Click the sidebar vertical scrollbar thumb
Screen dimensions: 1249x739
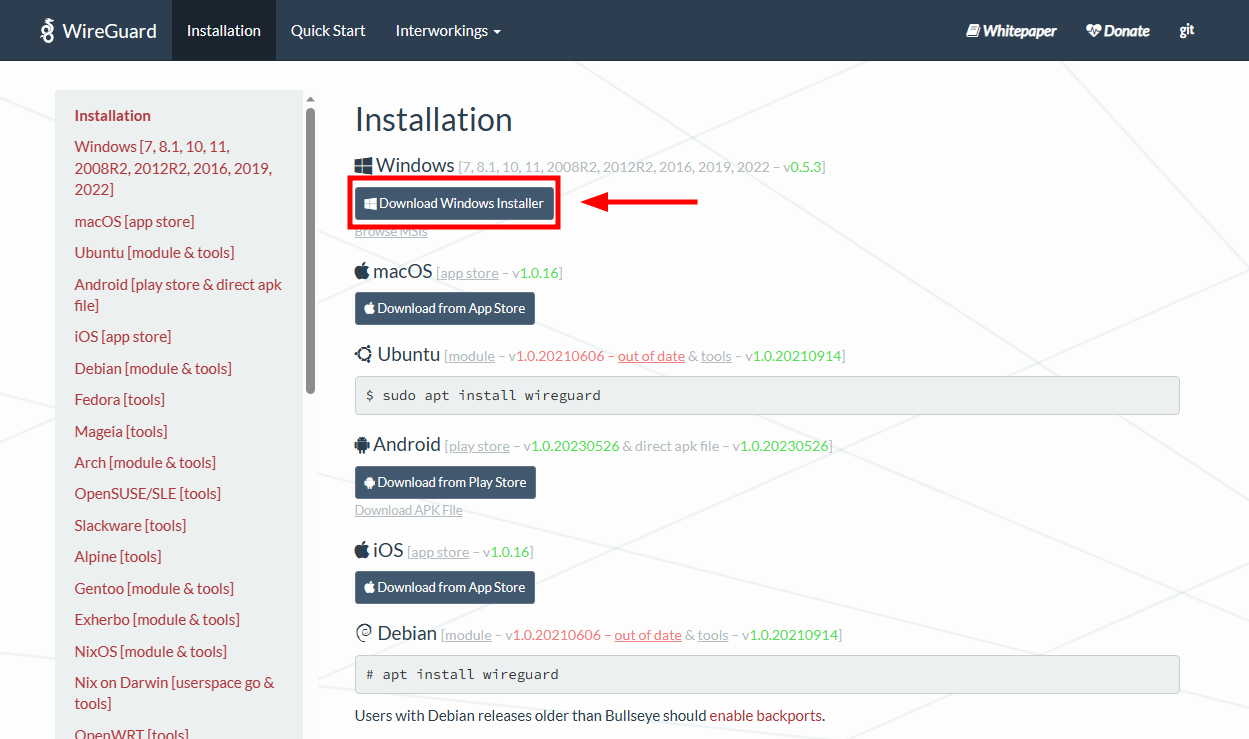(310, 250)
